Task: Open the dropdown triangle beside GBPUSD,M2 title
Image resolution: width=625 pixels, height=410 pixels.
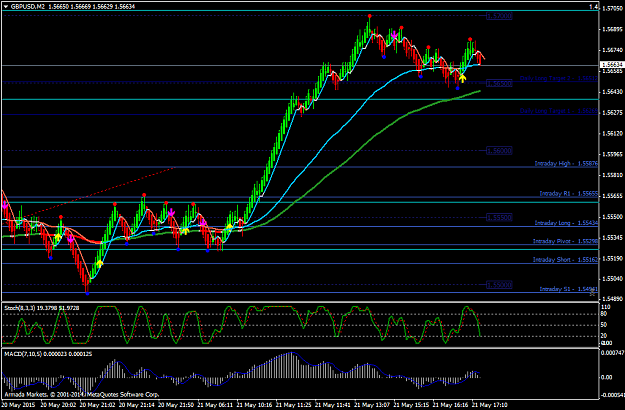Action: click(6, 6)
